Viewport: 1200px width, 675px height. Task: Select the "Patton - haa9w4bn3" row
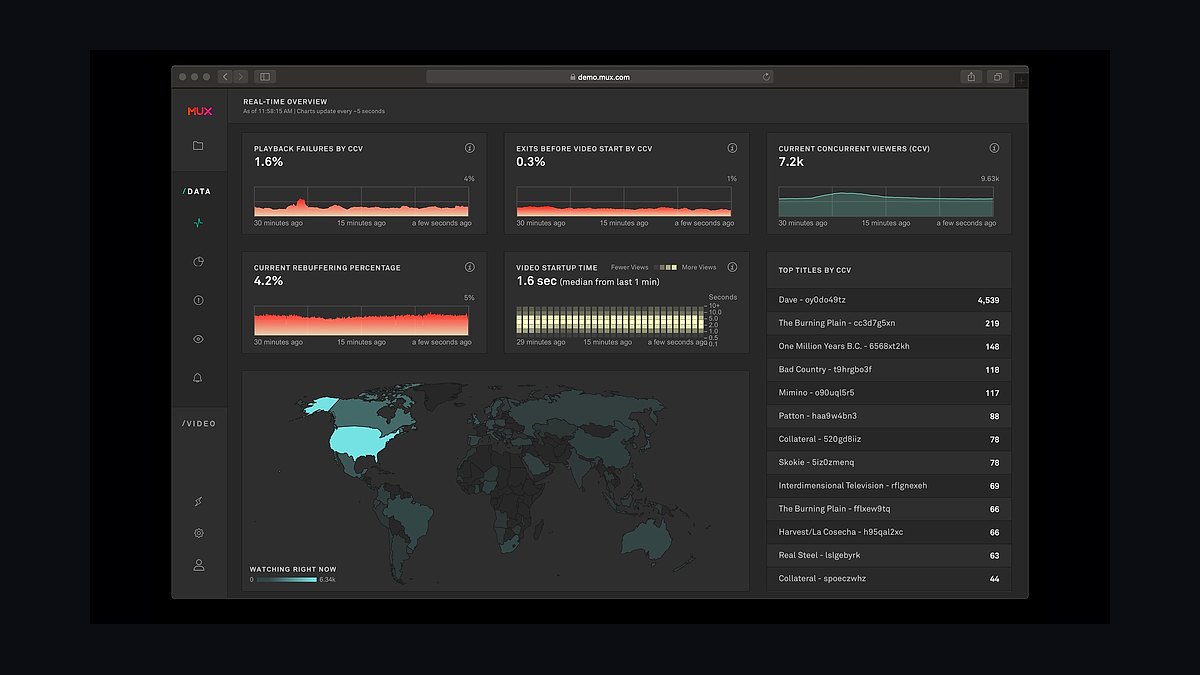pyautogui.click(x=889, y=415)
